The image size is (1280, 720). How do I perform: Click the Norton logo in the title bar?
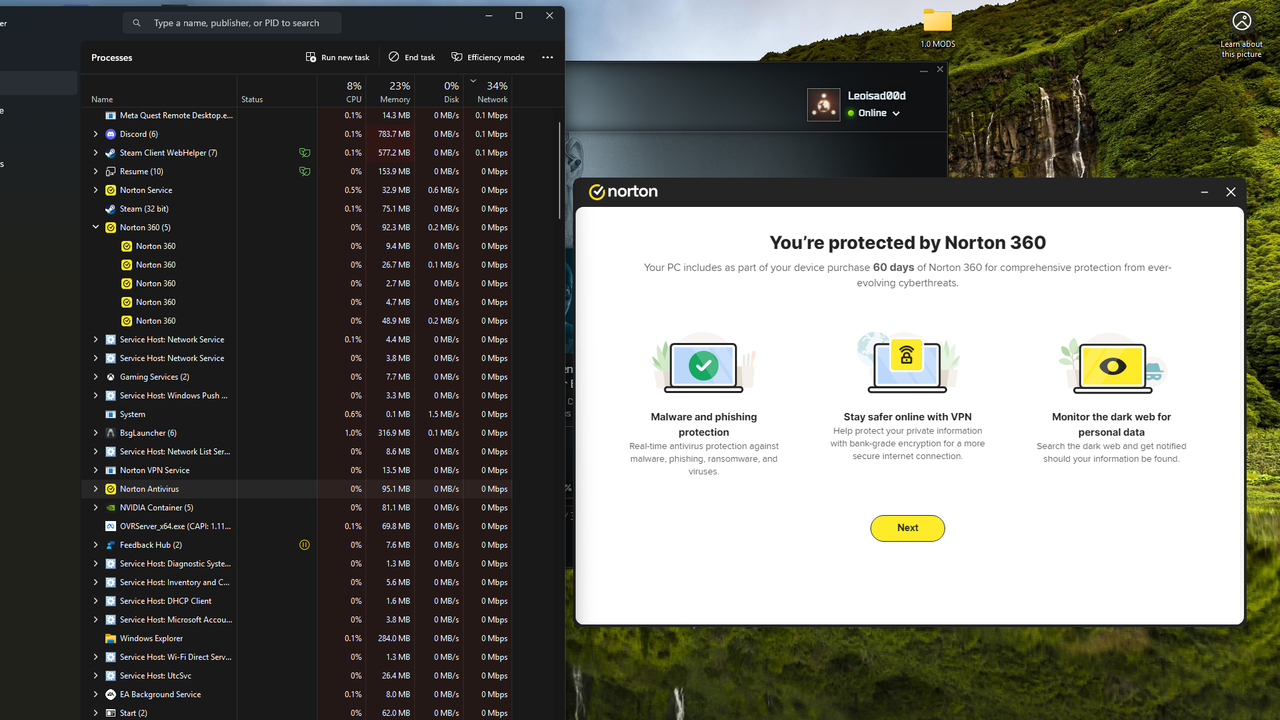[x=623, y=192]
